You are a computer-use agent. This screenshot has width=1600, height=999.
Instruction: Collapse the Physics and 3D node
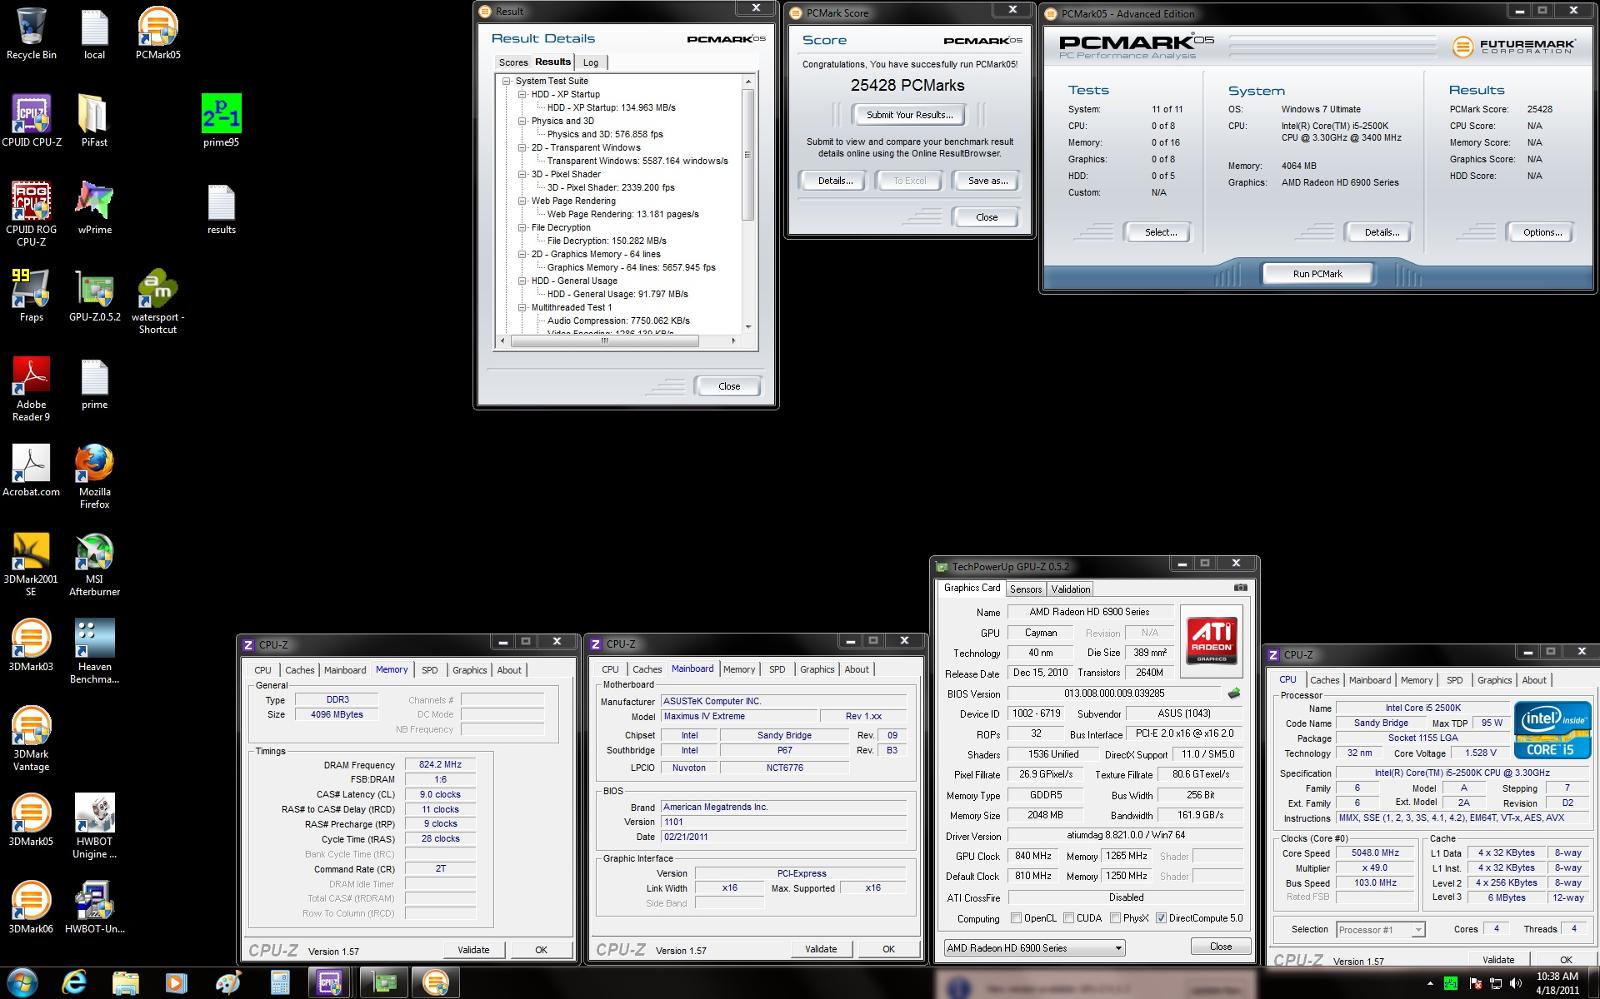pyautogui.click(x=522, y=121)
